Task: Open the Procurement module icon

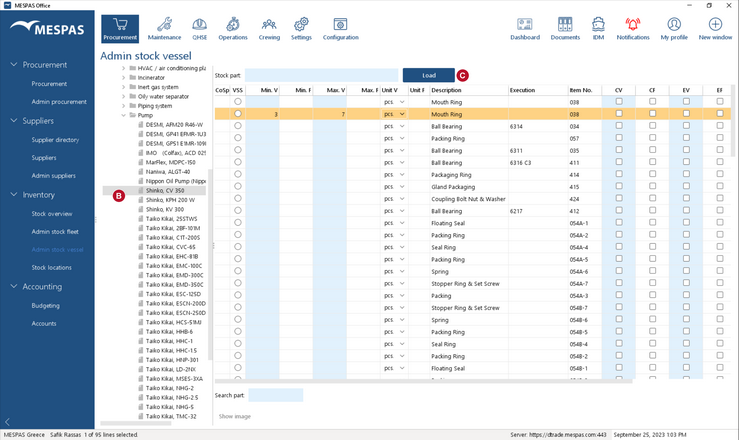Action: (x=120, y=29)
